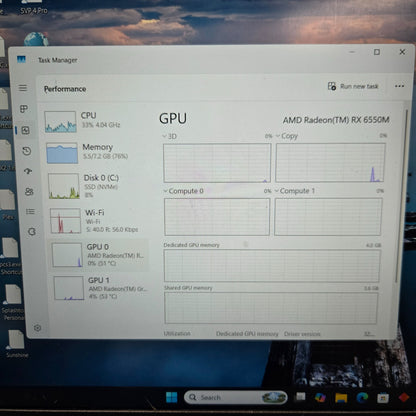Click the Windows Start button

(x=172, y=397)
